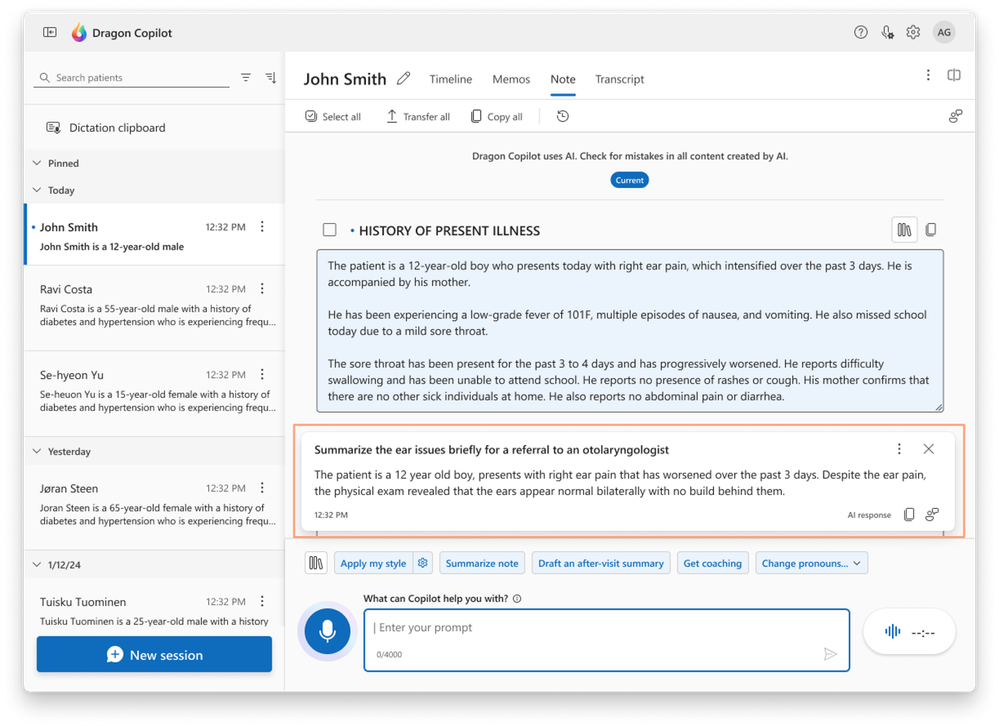
Task: Click the Get coaching button
Action: (712, 563)
